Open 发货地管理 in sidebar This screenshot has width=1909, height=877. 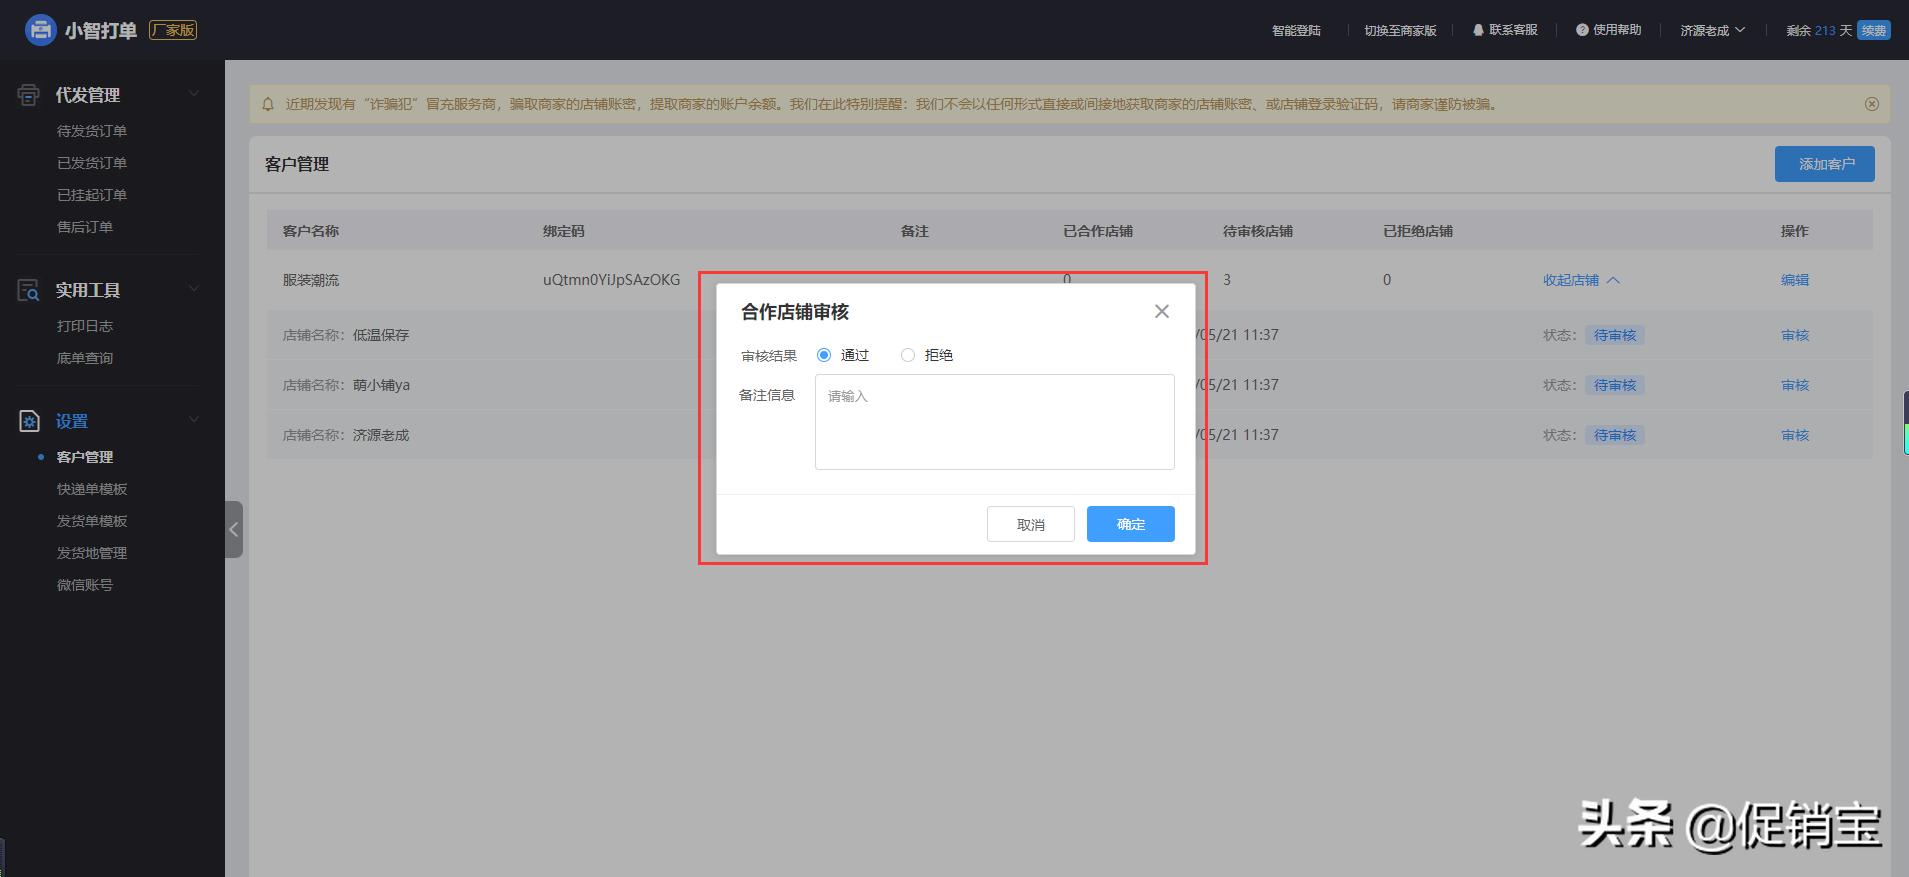pos(92,553)
